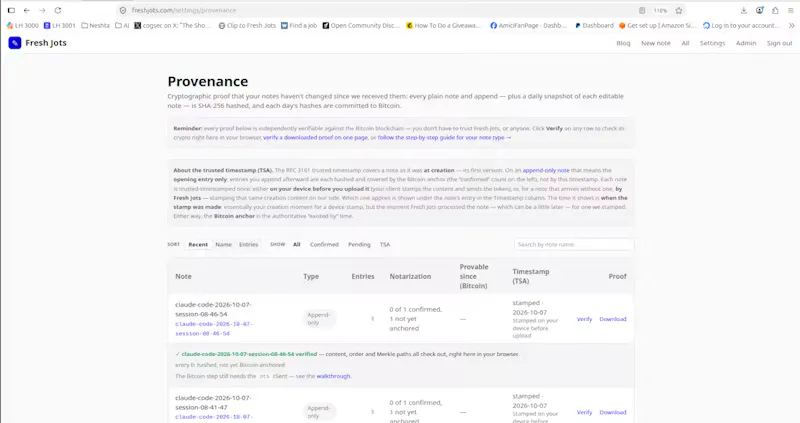
Task: Click the Fresh Jots logo icon
Action: 15,43
